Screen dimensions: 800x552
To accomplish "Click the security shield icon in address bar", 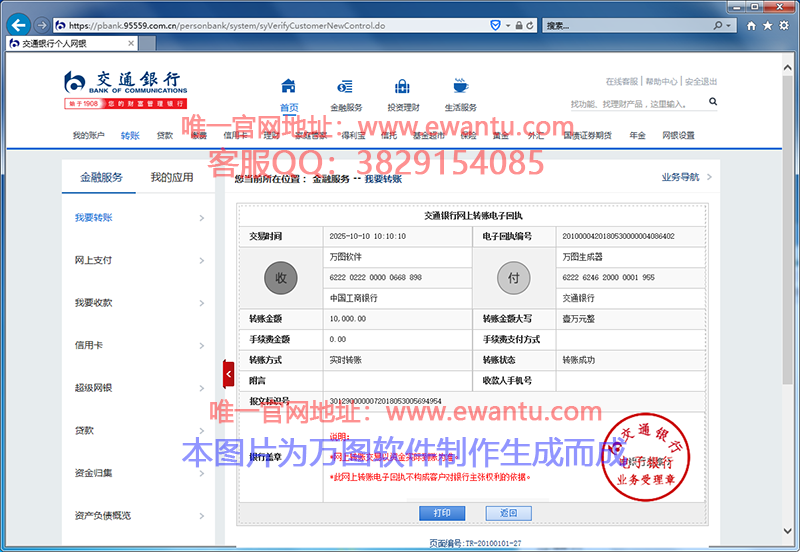I will (495, 25).
